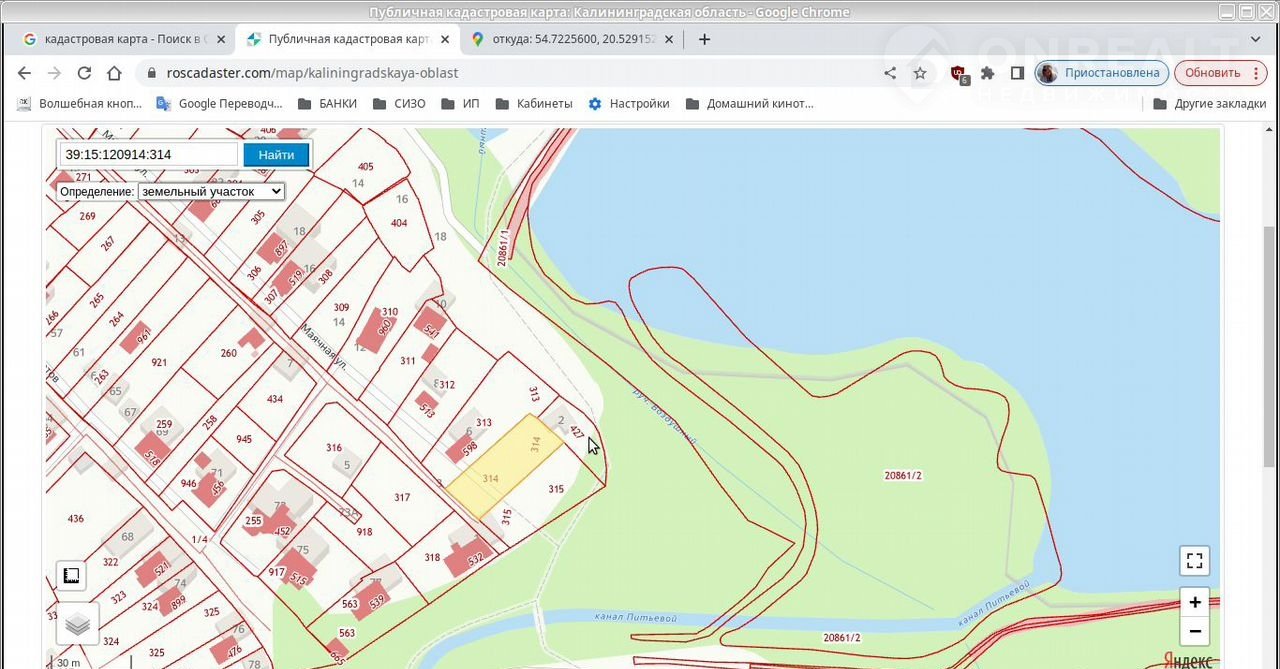Open the 'Google Переводчик' bookmark

220,104
